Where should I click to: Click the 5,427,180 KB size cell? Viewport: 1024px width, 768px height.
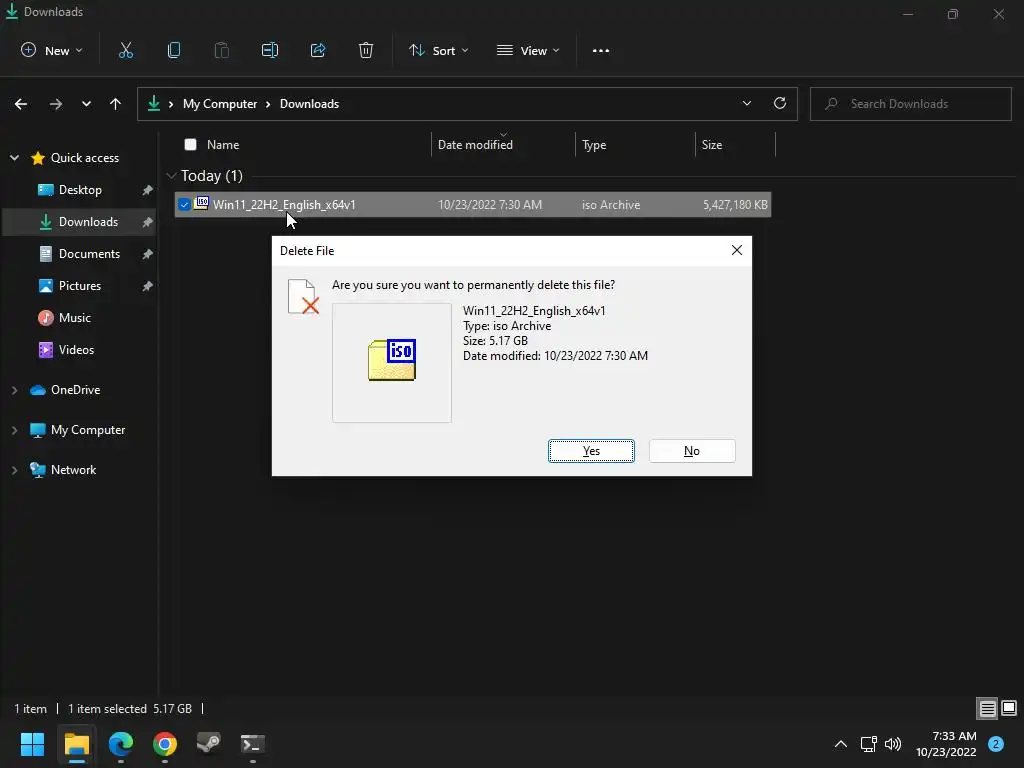(735, 204)
